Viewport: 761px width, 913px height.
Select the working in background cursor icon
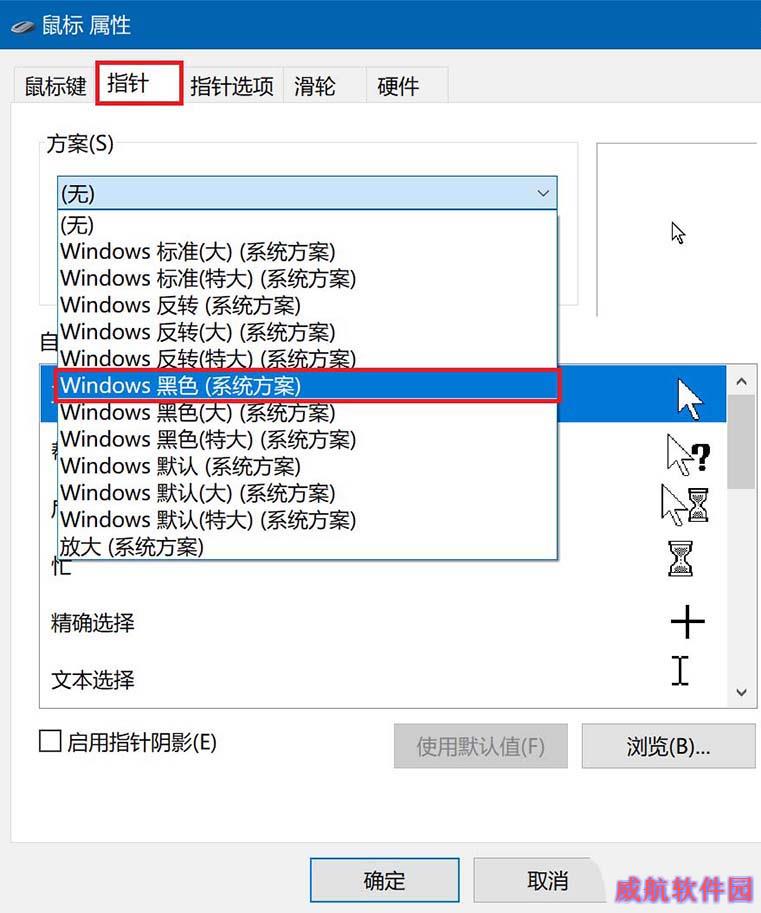tap(685, 505)
